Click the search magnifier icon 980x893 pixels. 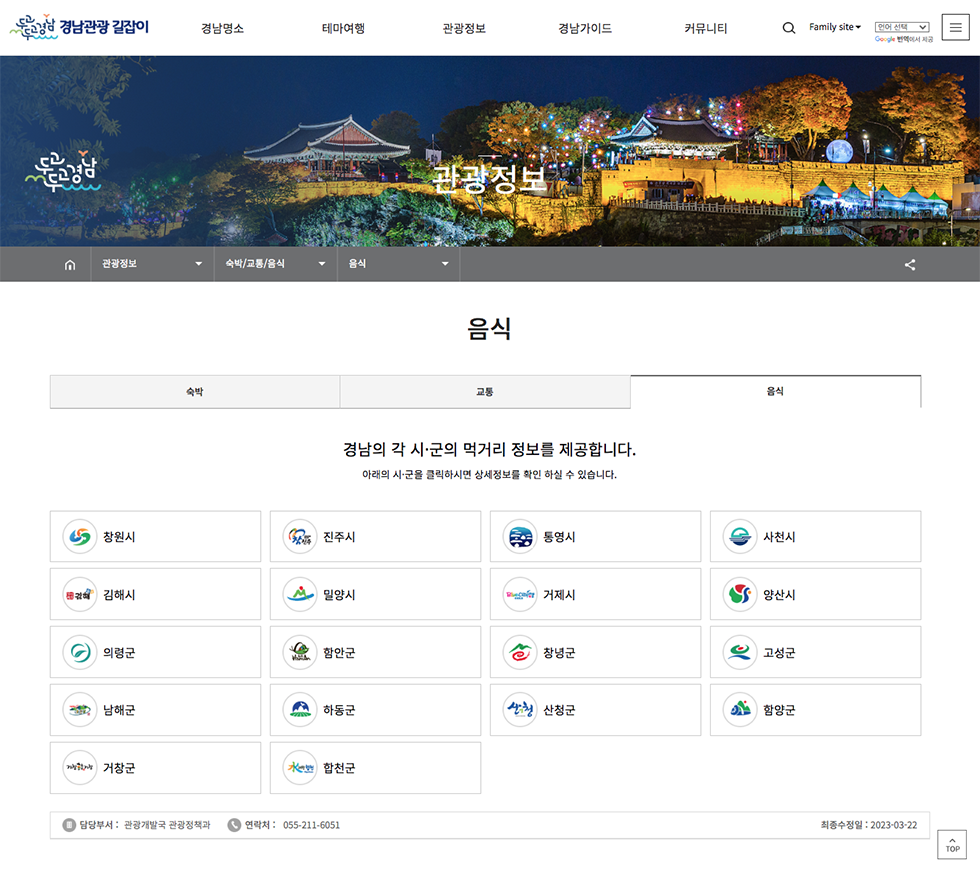coord(788,28)
